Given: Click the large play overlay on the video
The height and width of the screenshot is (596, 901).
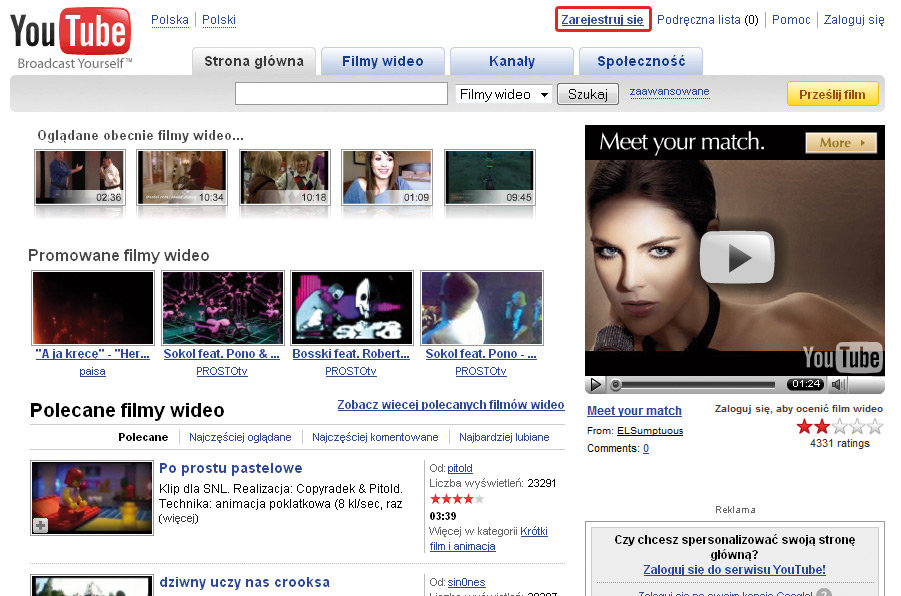Looking at the screenshot, I should click(x=736, y=257).
